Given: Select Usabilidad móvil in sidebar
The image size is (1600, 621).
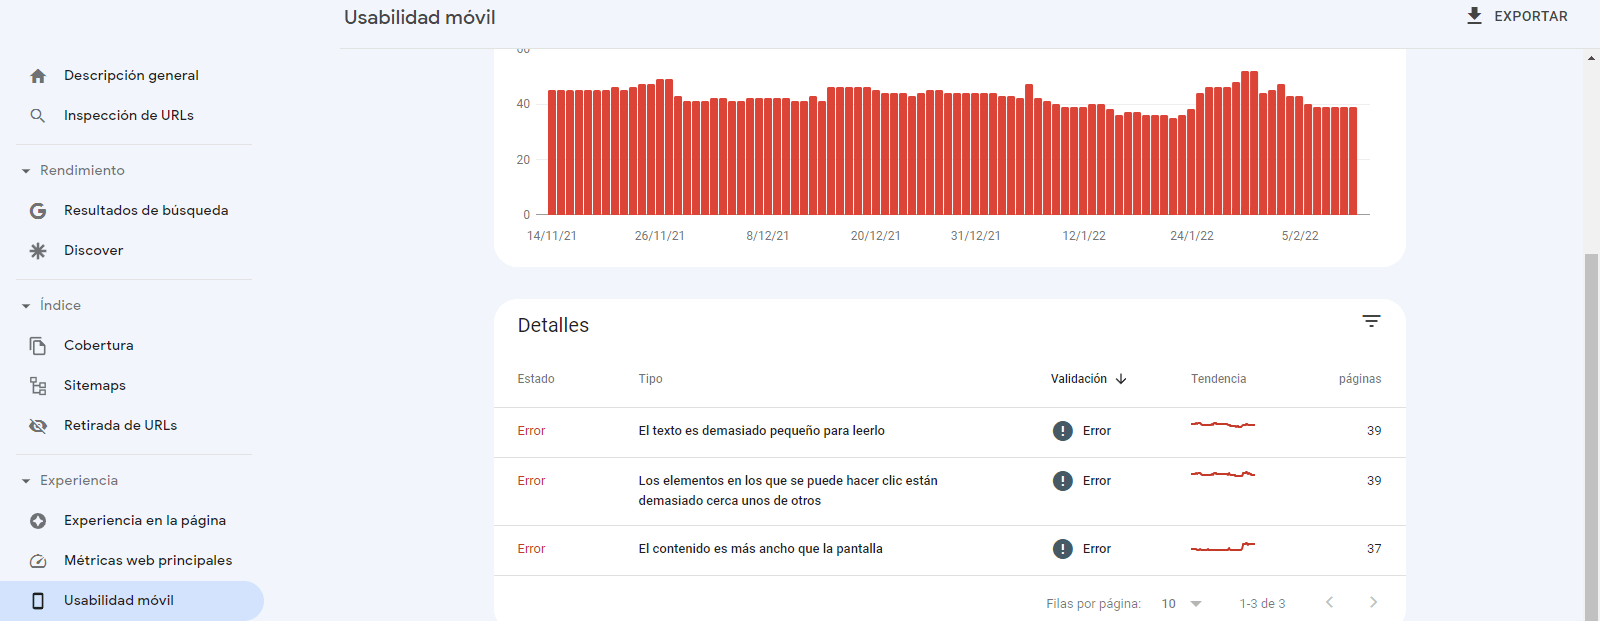Looking at the screenshot, I should click(132, 601).
